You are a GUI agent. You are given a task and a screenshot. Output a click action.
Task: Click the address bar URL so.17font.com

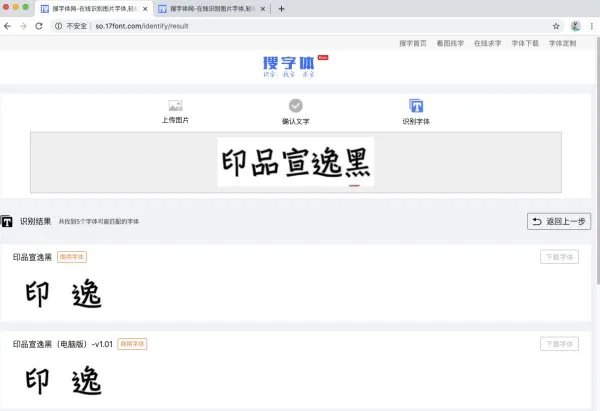pyautogui.click(x=142, y=26)
